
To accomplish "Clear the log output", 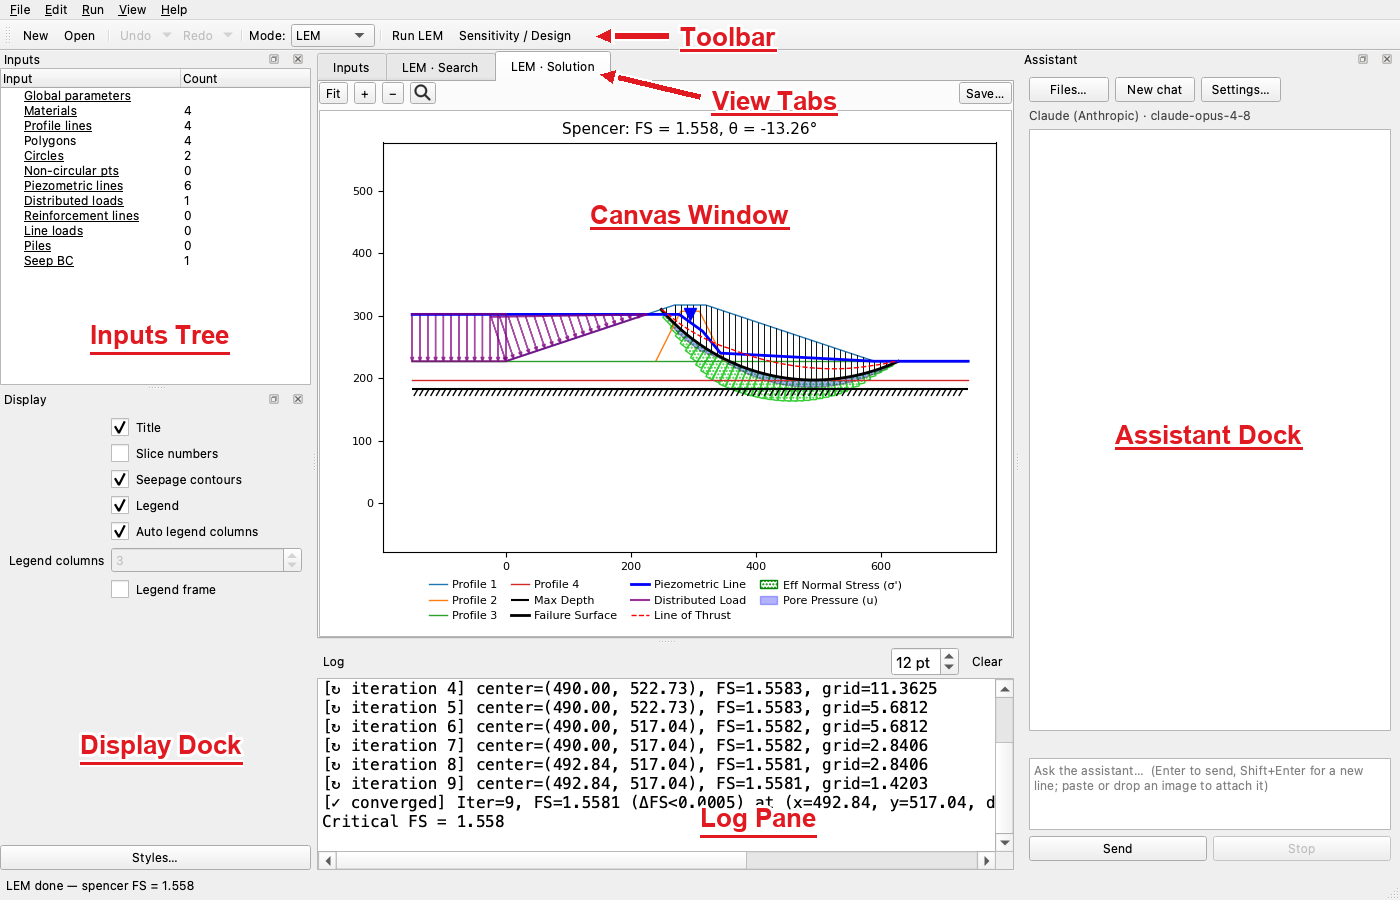I will tap(987, 662).
